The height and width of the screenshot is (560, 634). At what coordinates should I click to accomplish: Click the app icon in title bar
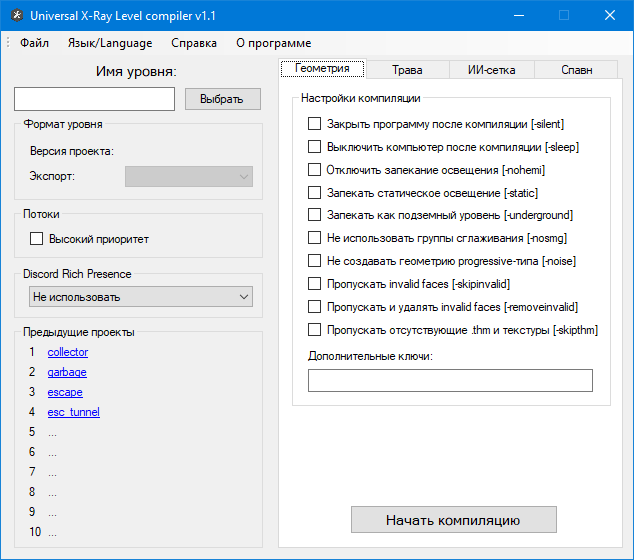point(15,16)
